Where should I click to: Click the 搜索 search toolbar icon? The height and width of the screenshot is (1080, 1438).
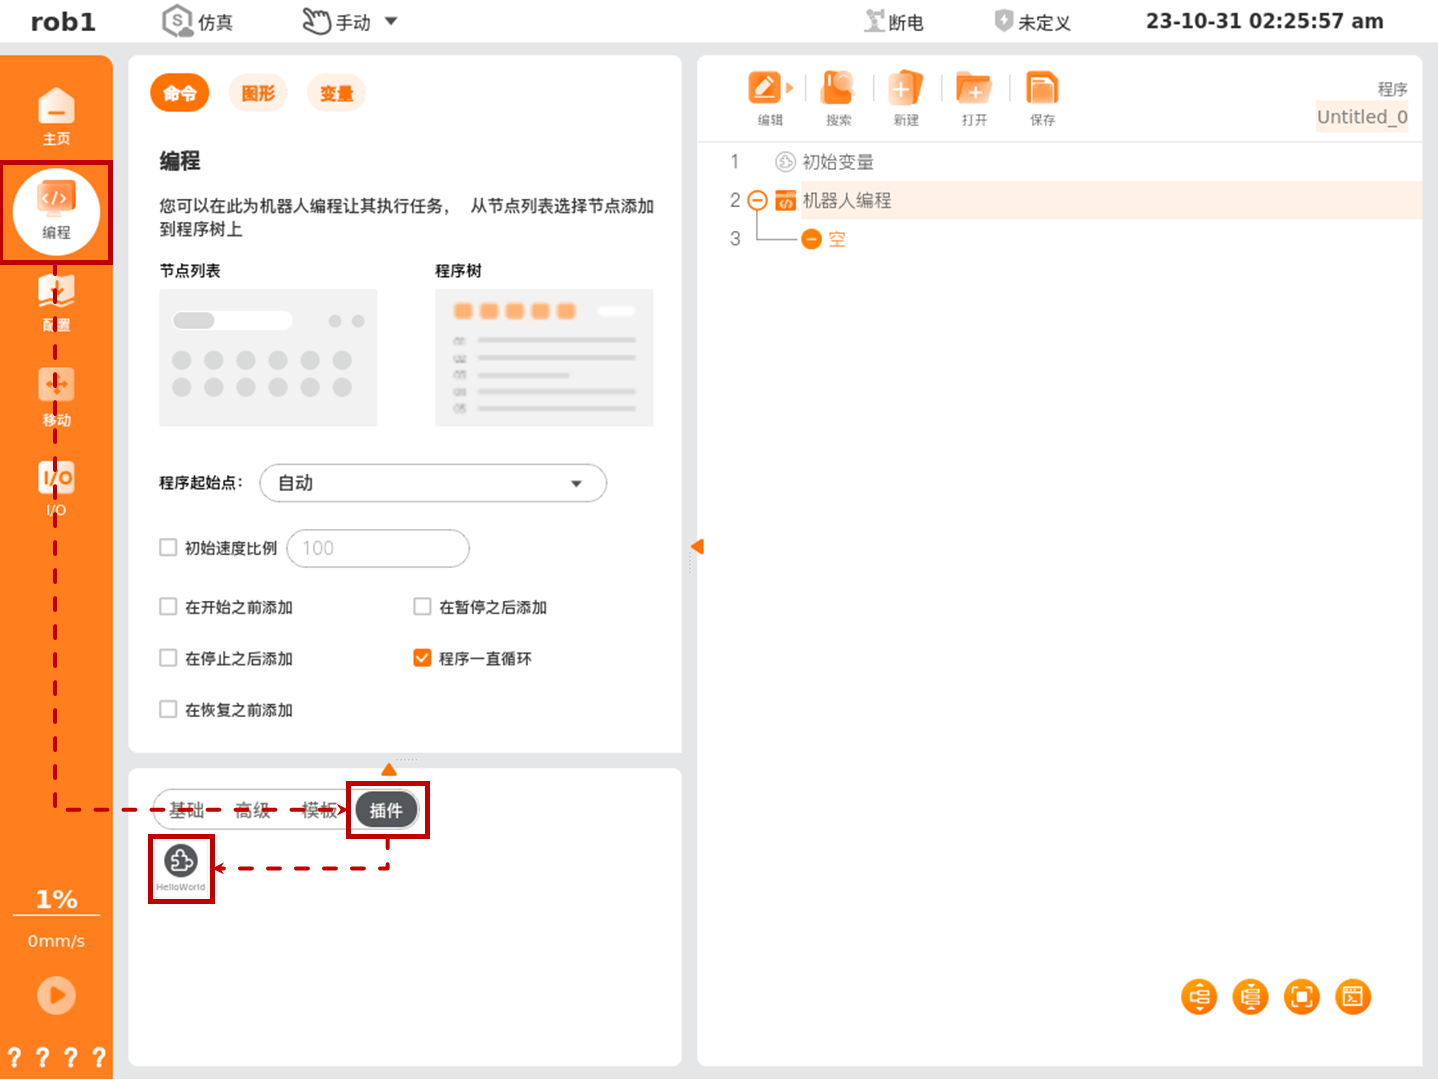coord(838,98)
